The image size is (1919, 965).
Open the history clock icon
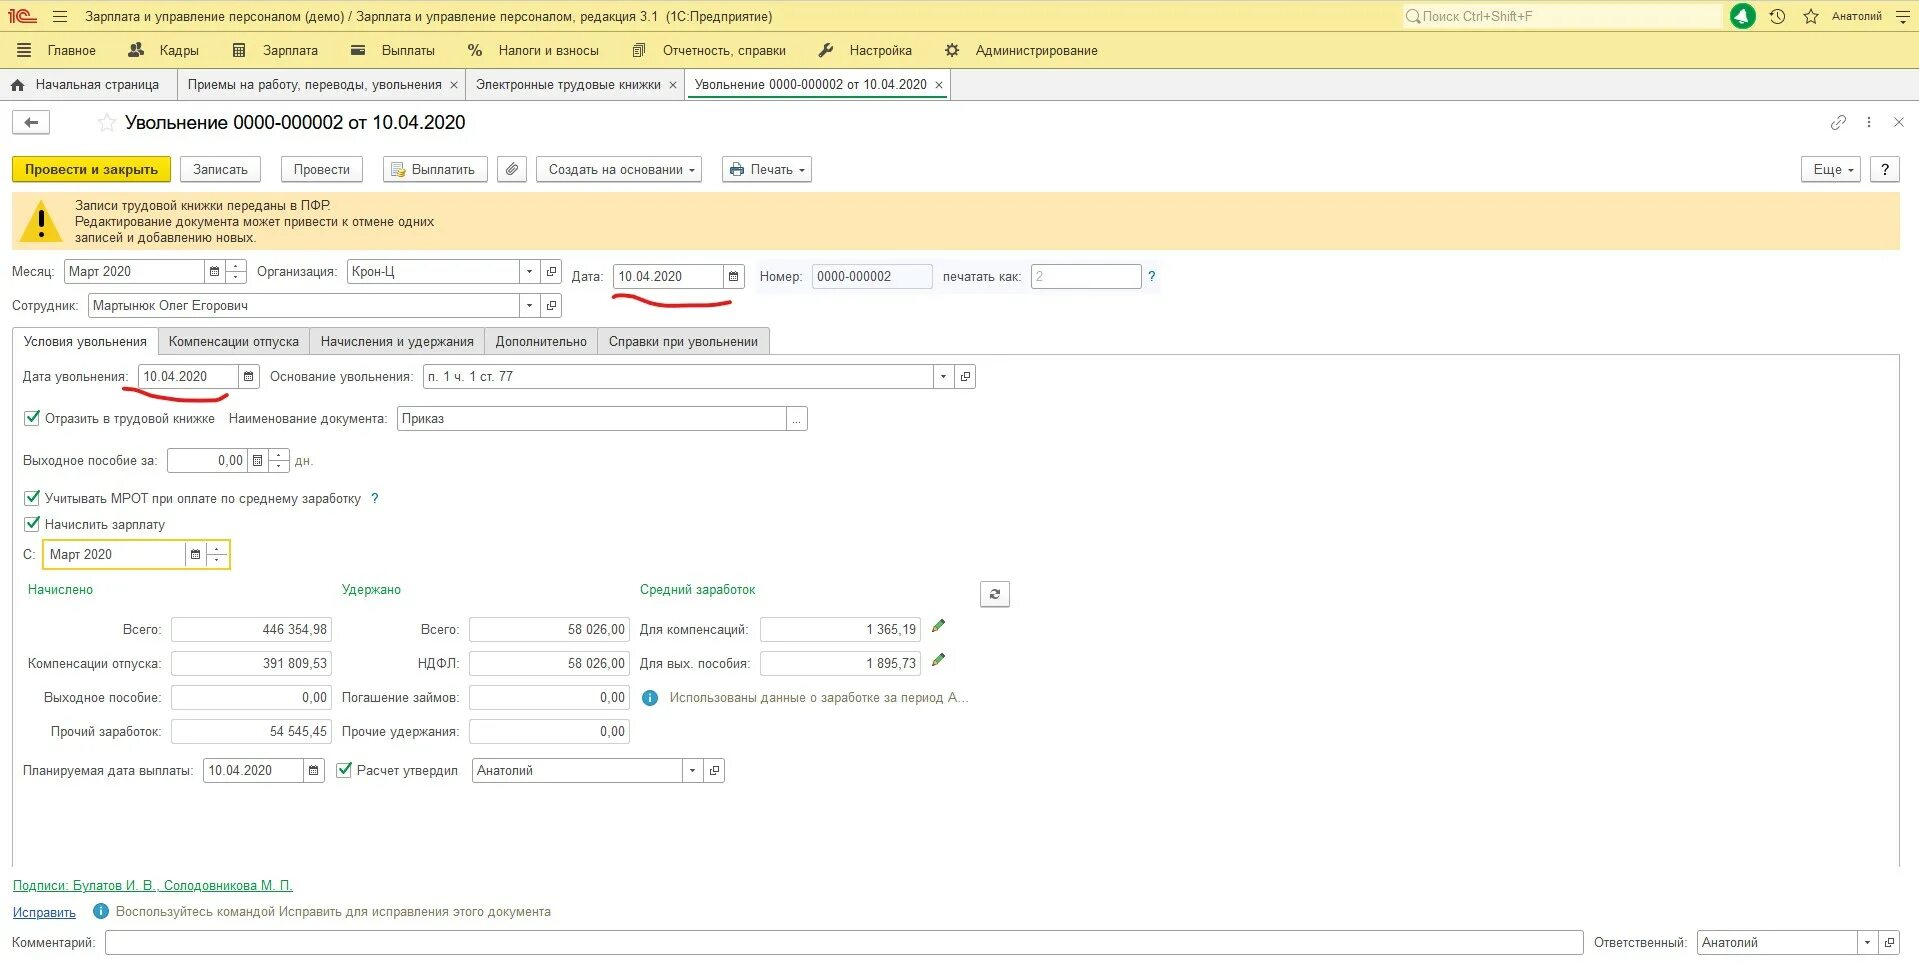1777,16
